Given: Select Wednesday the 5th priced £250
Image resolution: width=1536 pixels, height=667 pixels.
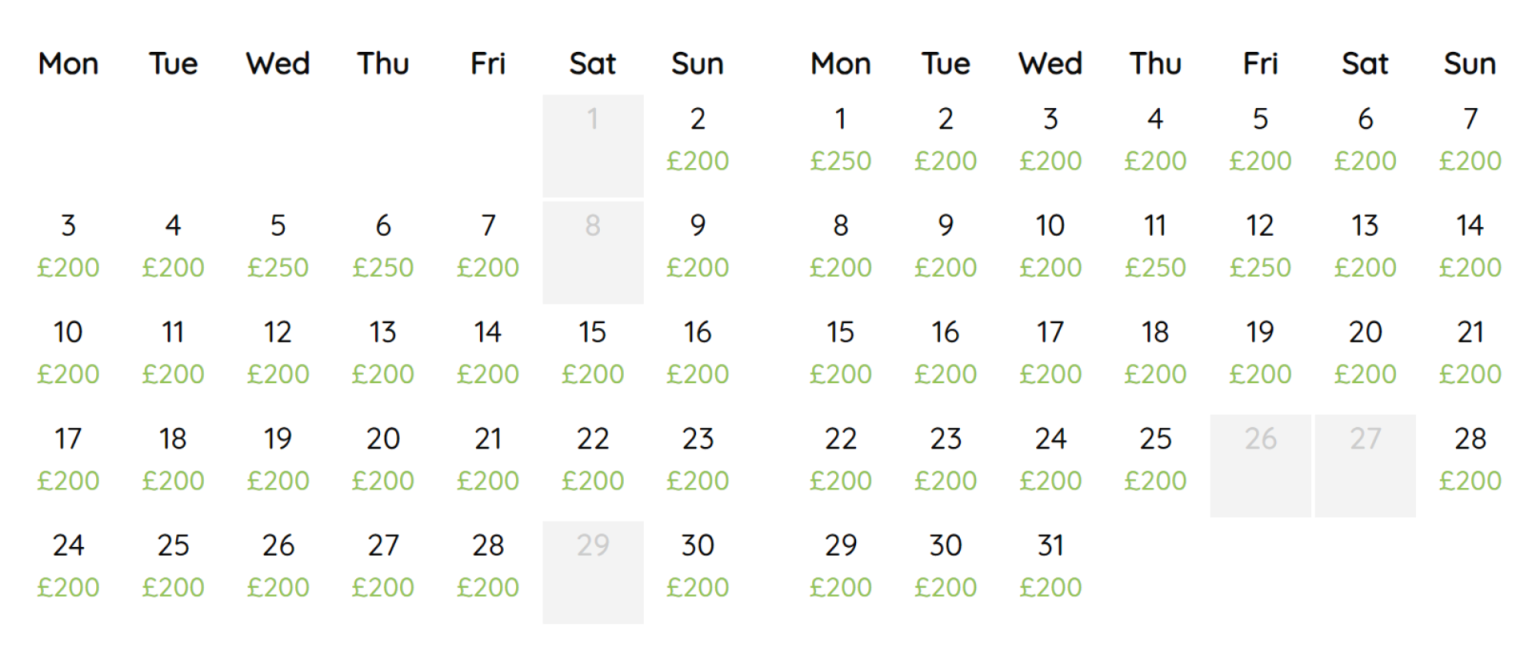Looking at the screenshot, I should [x=278, y=246].
